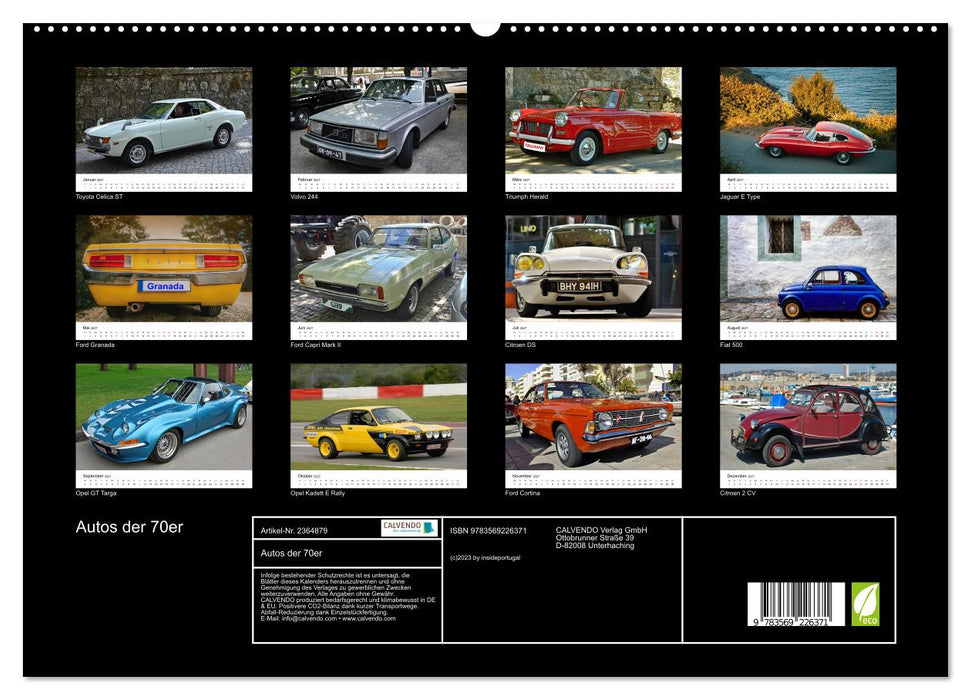The image size is (971, 700).
Task: Click 'D-82008 Unterhaching' address line
Action: pos(594,546)
